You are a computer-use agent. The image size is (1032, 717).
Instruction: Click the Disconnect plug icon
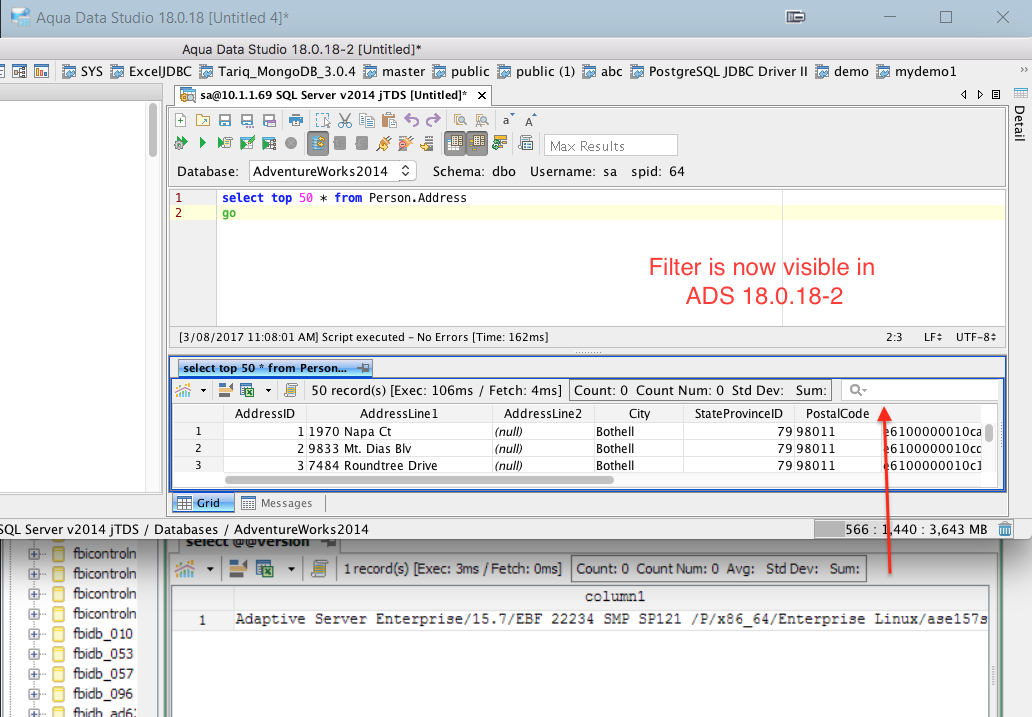[x=405, y=143]
